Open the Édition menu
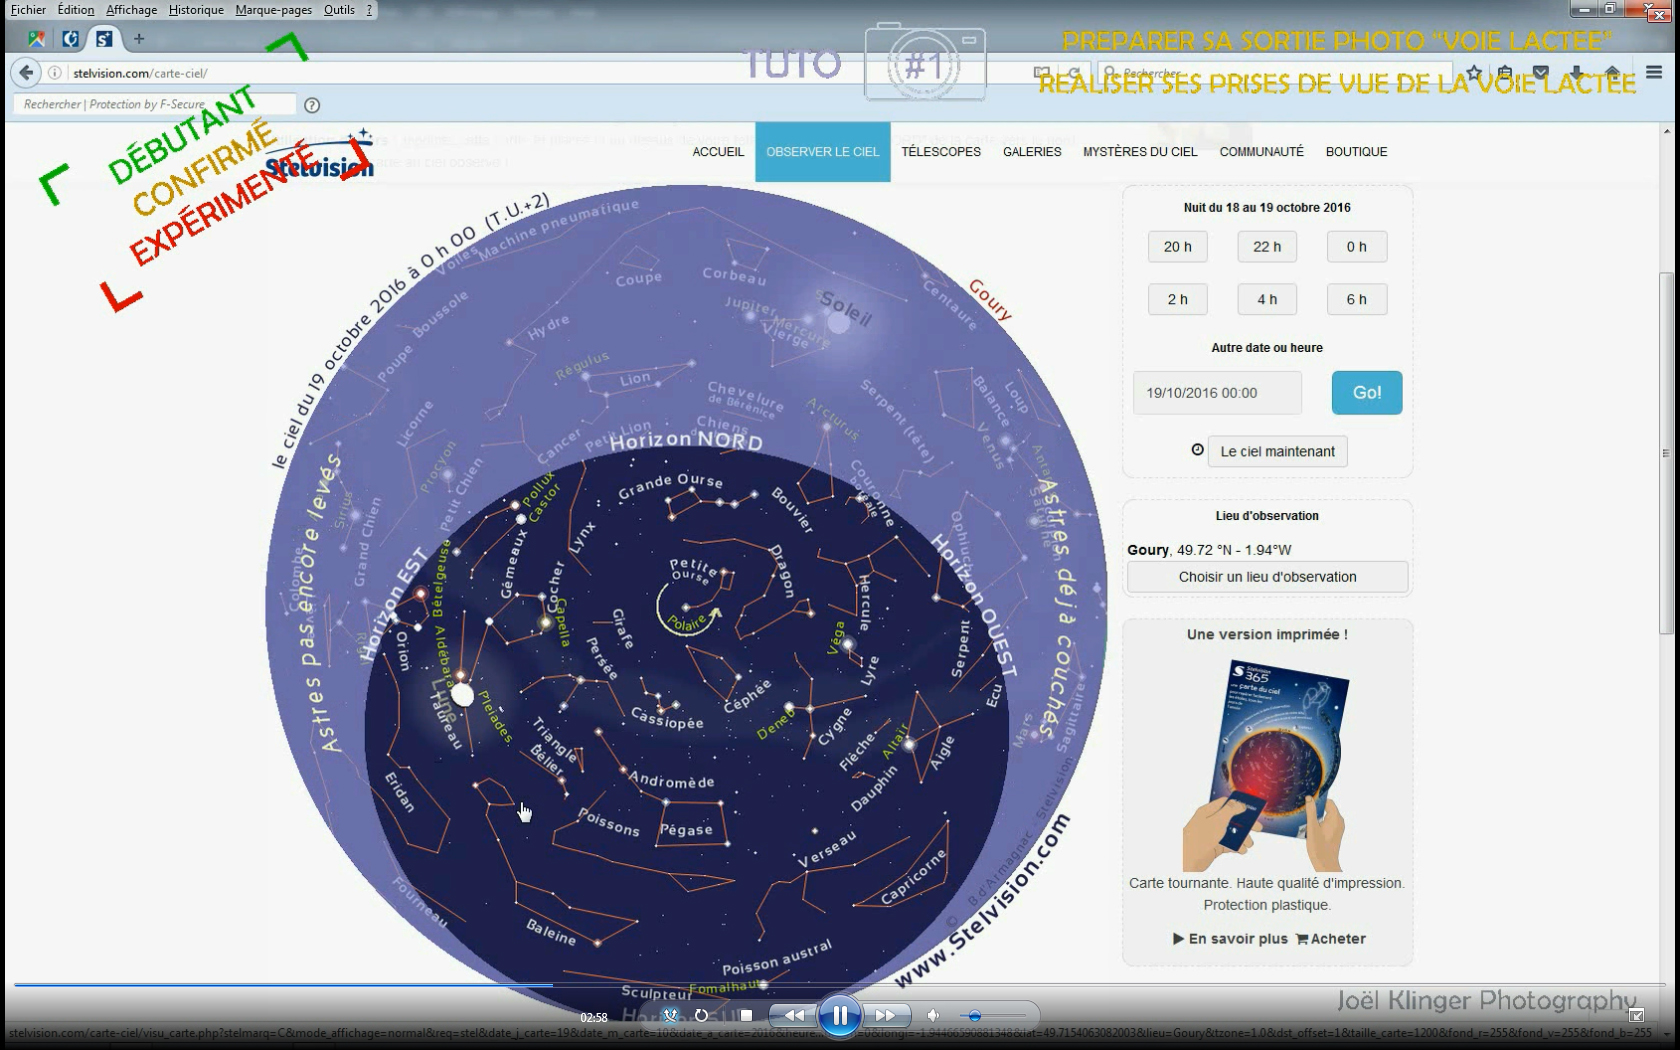This screenshot has height=1050, width=1680. pyautogui.click(x=76, y=10)
